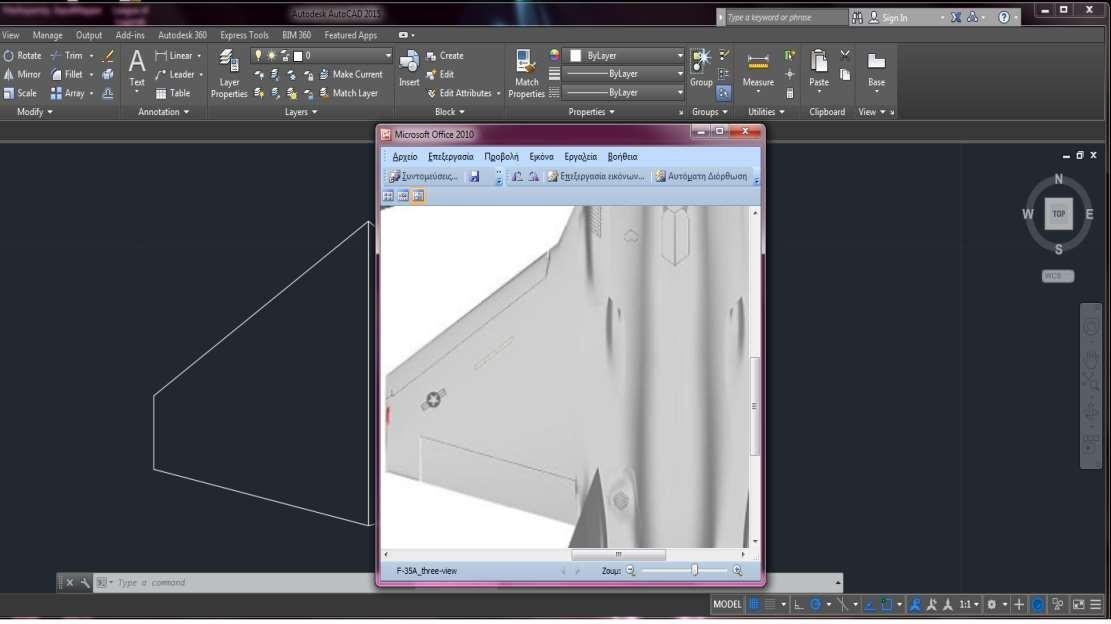Click Match Properties tool

[526, 74]
